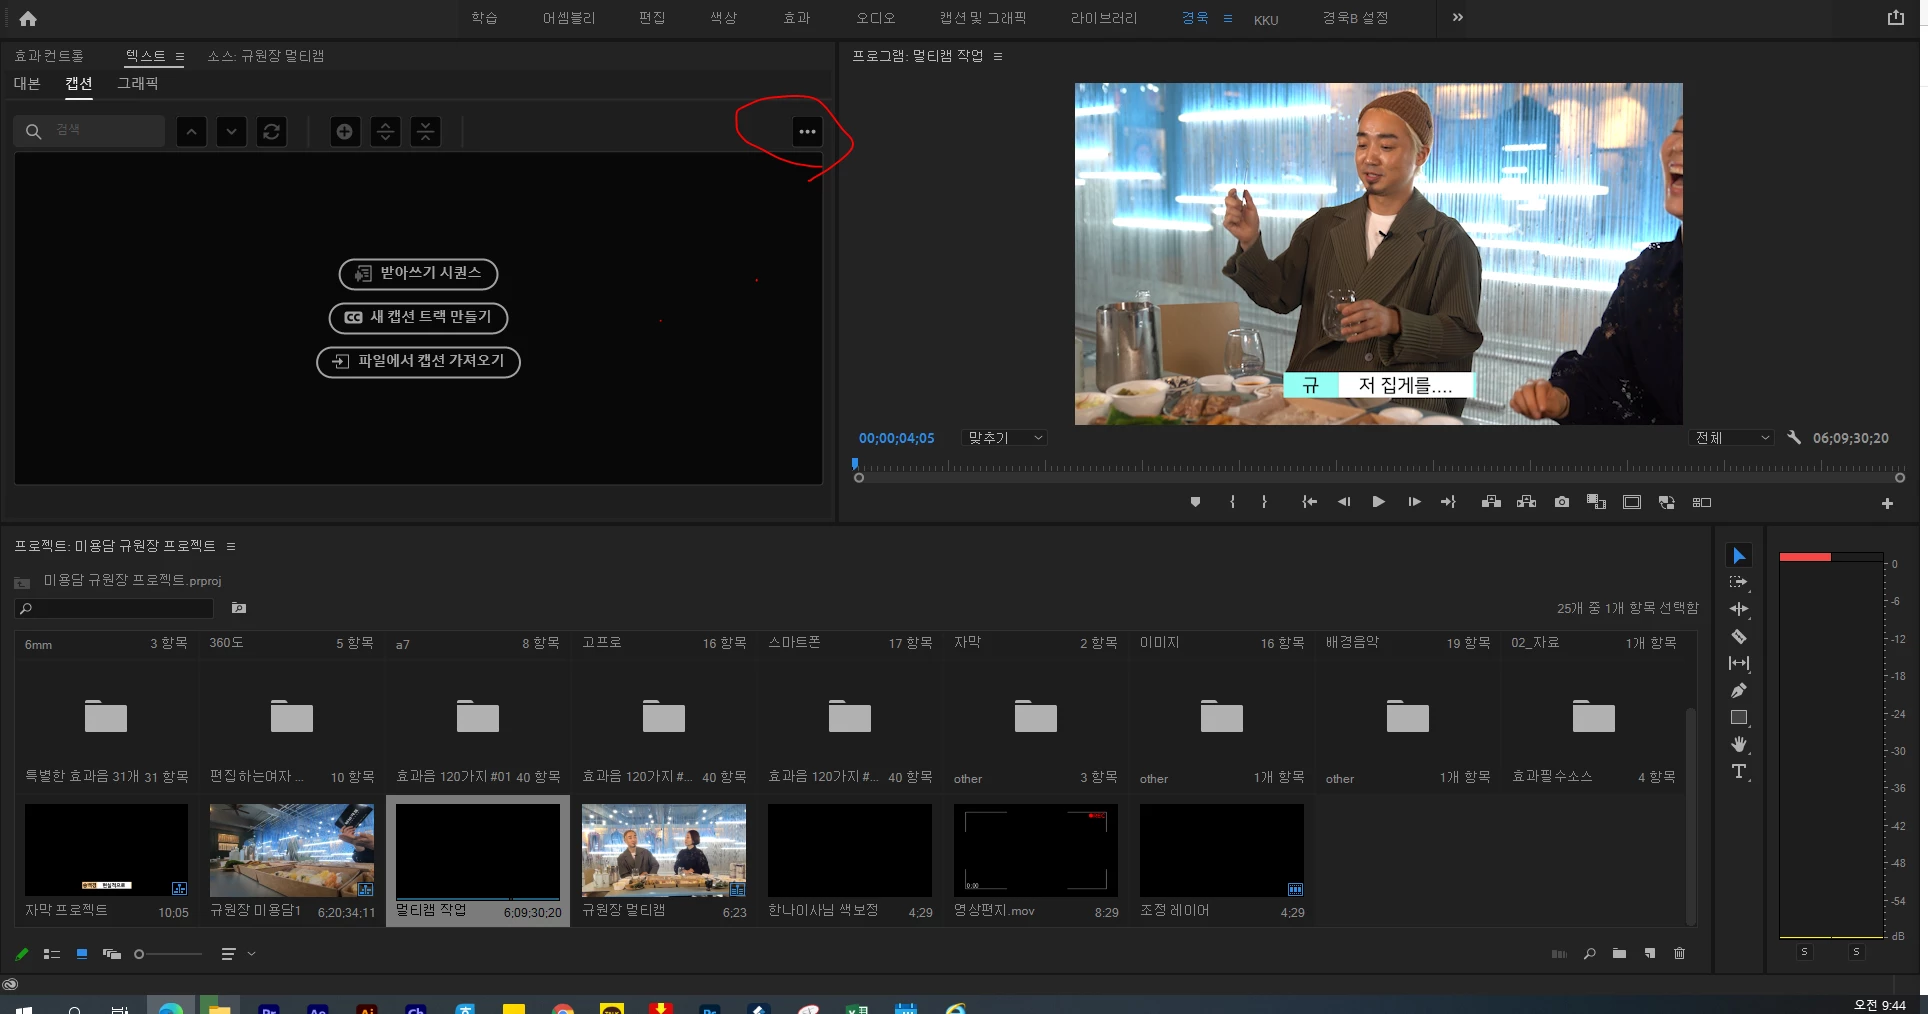Click the Mark In bracket icon

coord(1232,502)
